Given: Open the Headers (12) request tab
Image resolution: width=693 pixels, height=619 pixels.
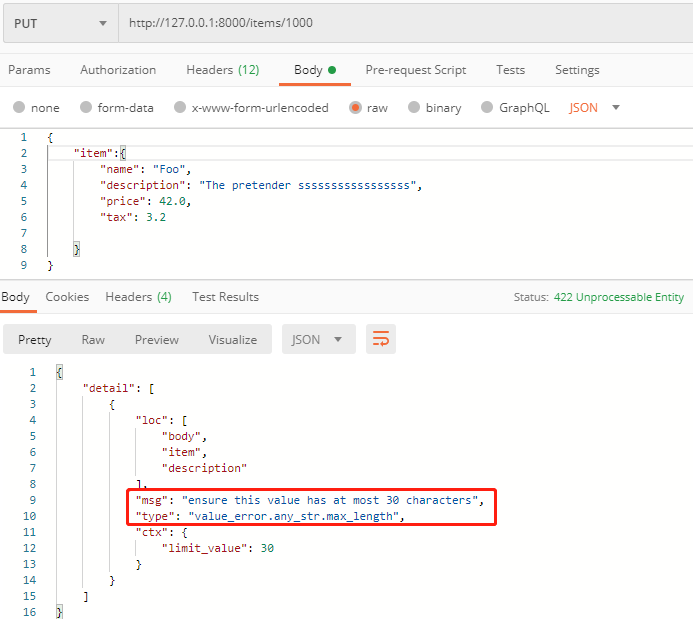Looking at the screenshot, I should (x=222, y=70).
